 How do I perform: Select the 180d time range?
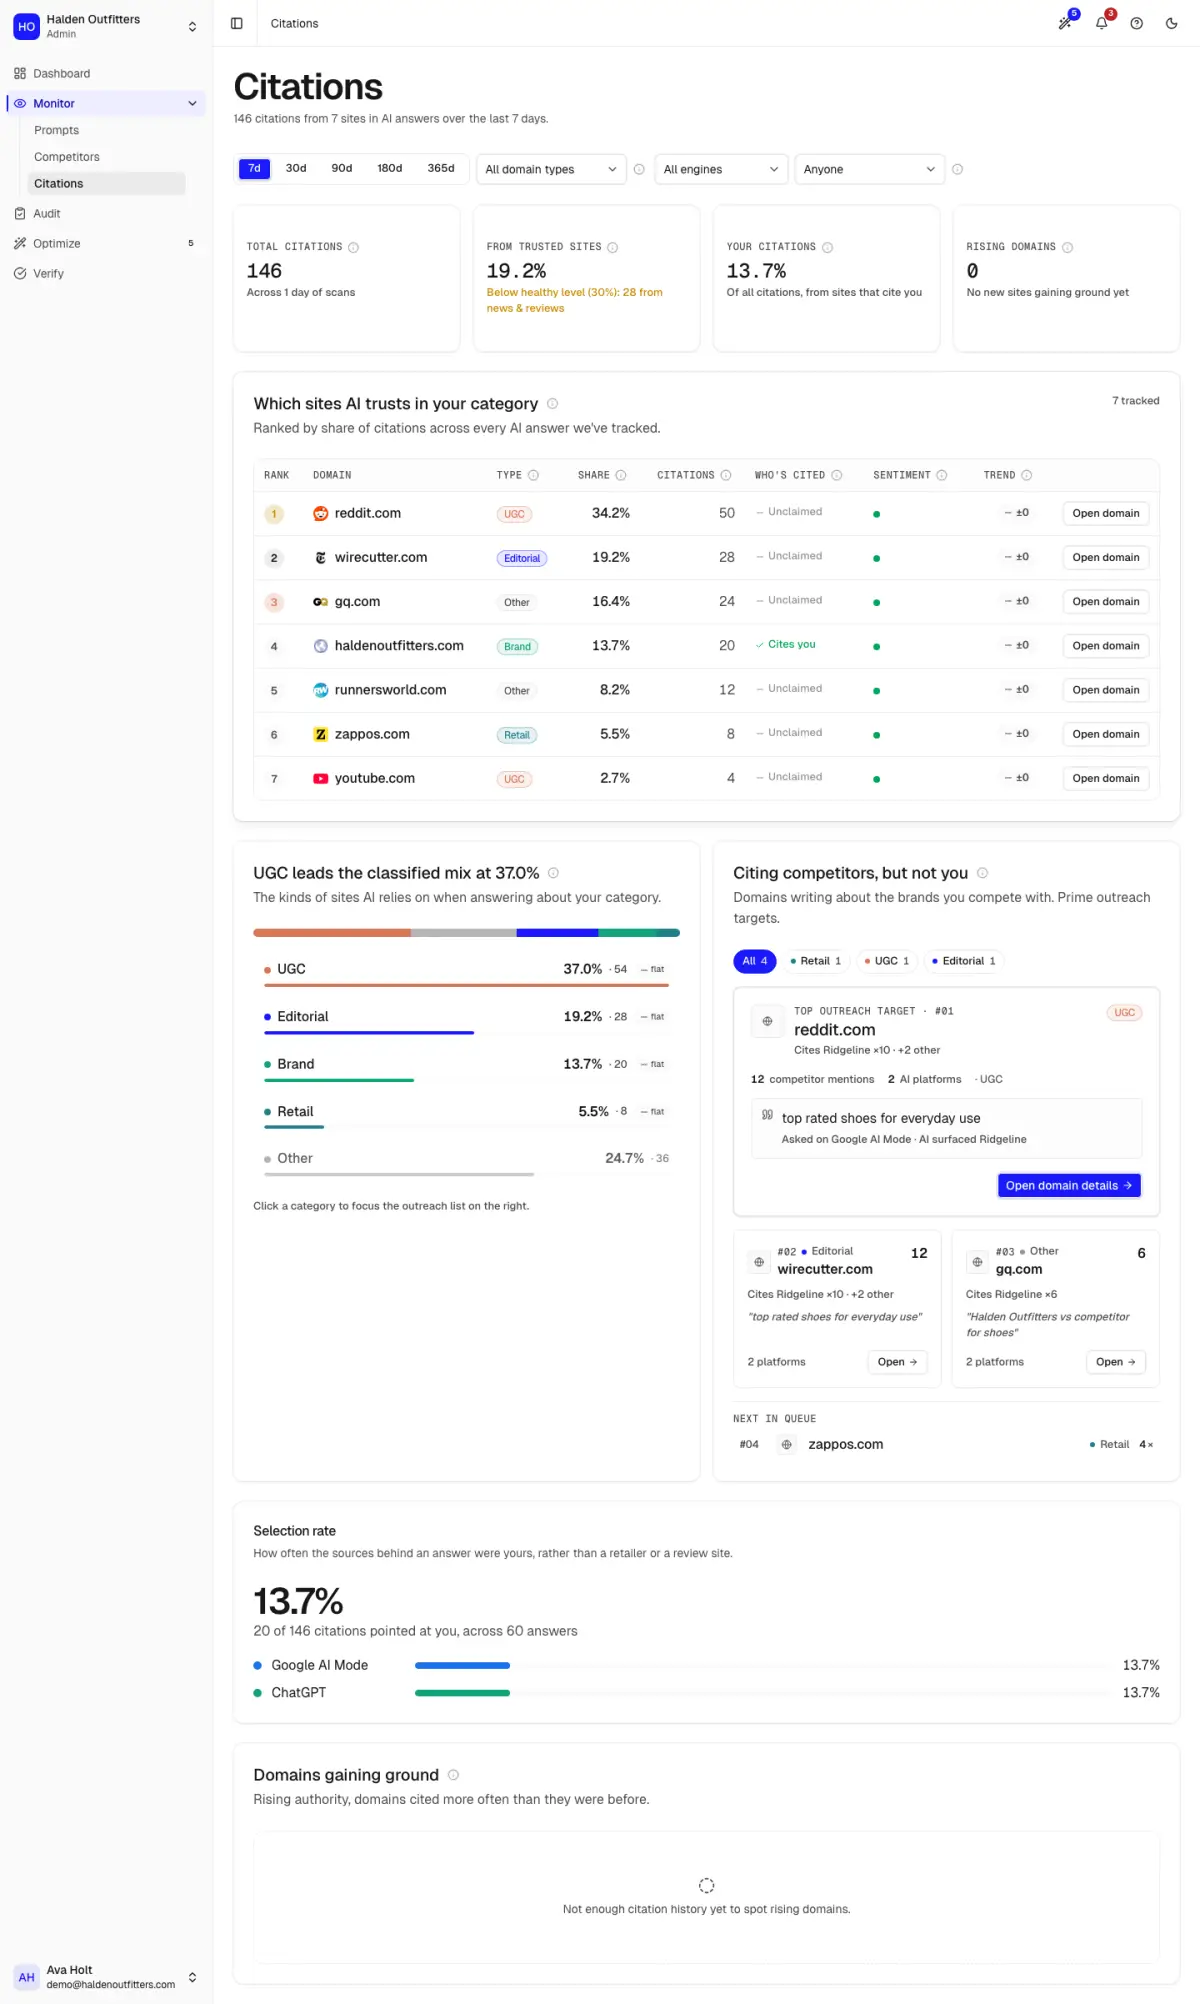(389, 169)
